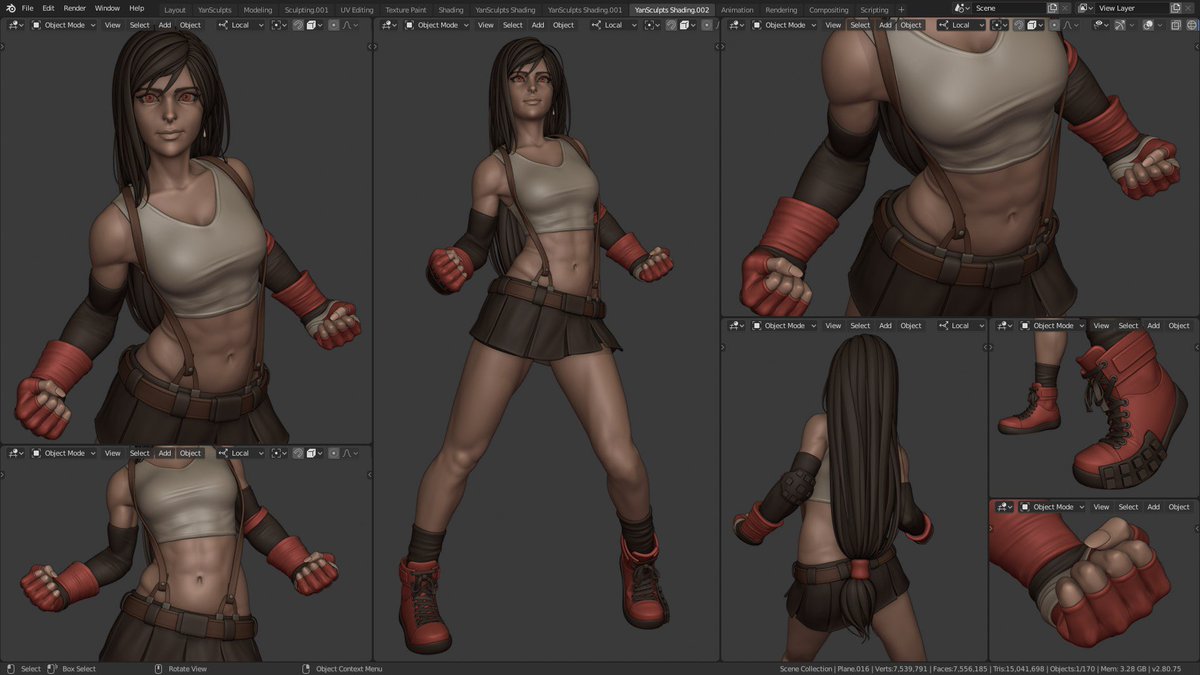Open the File menu

(27, 8)
